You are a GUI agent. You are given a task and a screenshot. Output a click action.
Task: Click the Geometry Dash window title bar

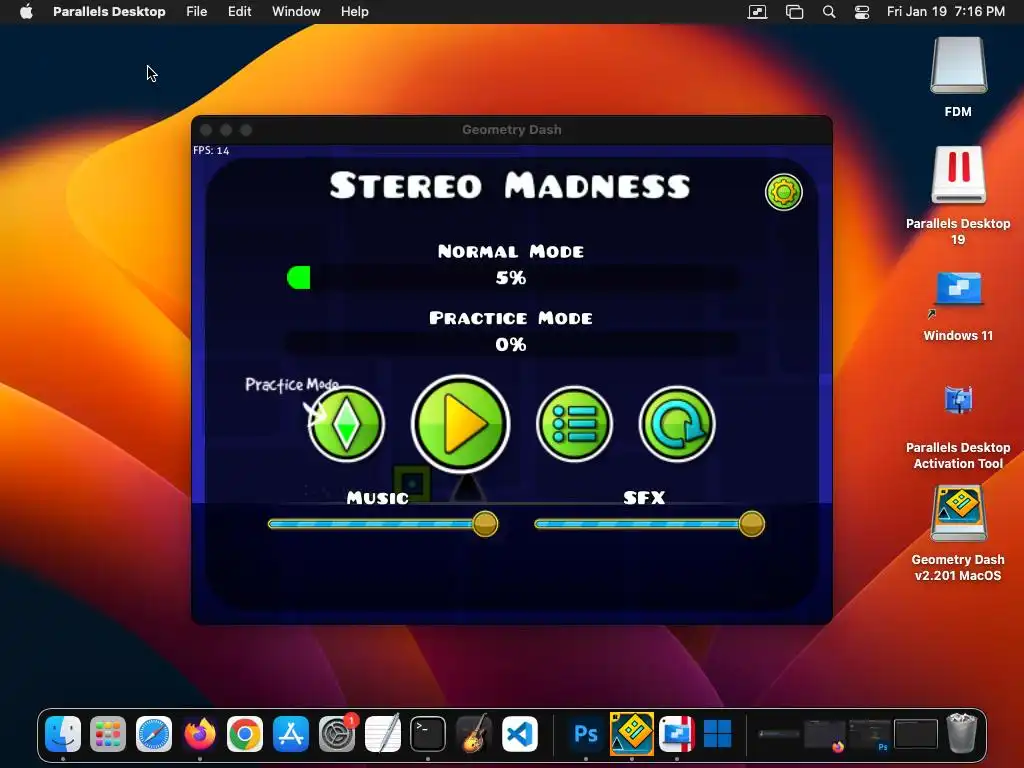(511, 129)
